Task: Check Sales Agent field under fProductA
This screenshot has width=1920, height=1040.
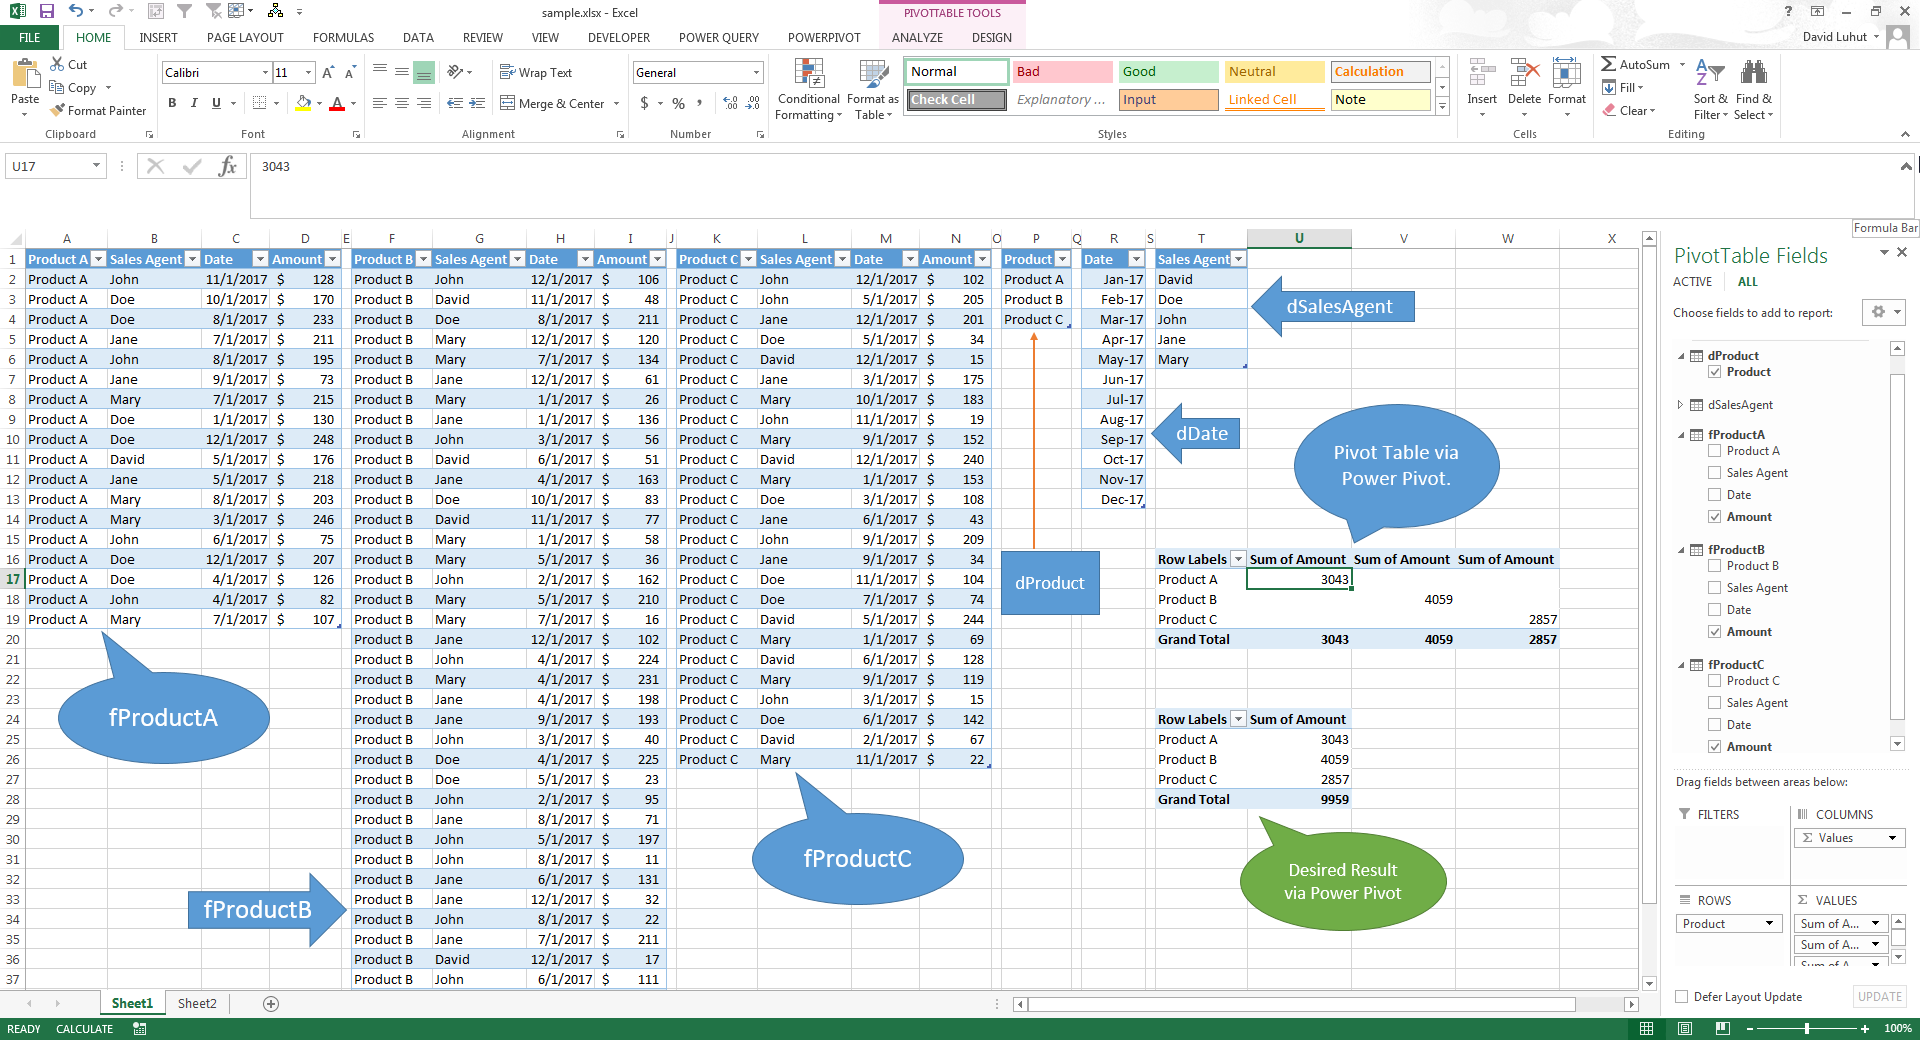Action: point(1715,473)
